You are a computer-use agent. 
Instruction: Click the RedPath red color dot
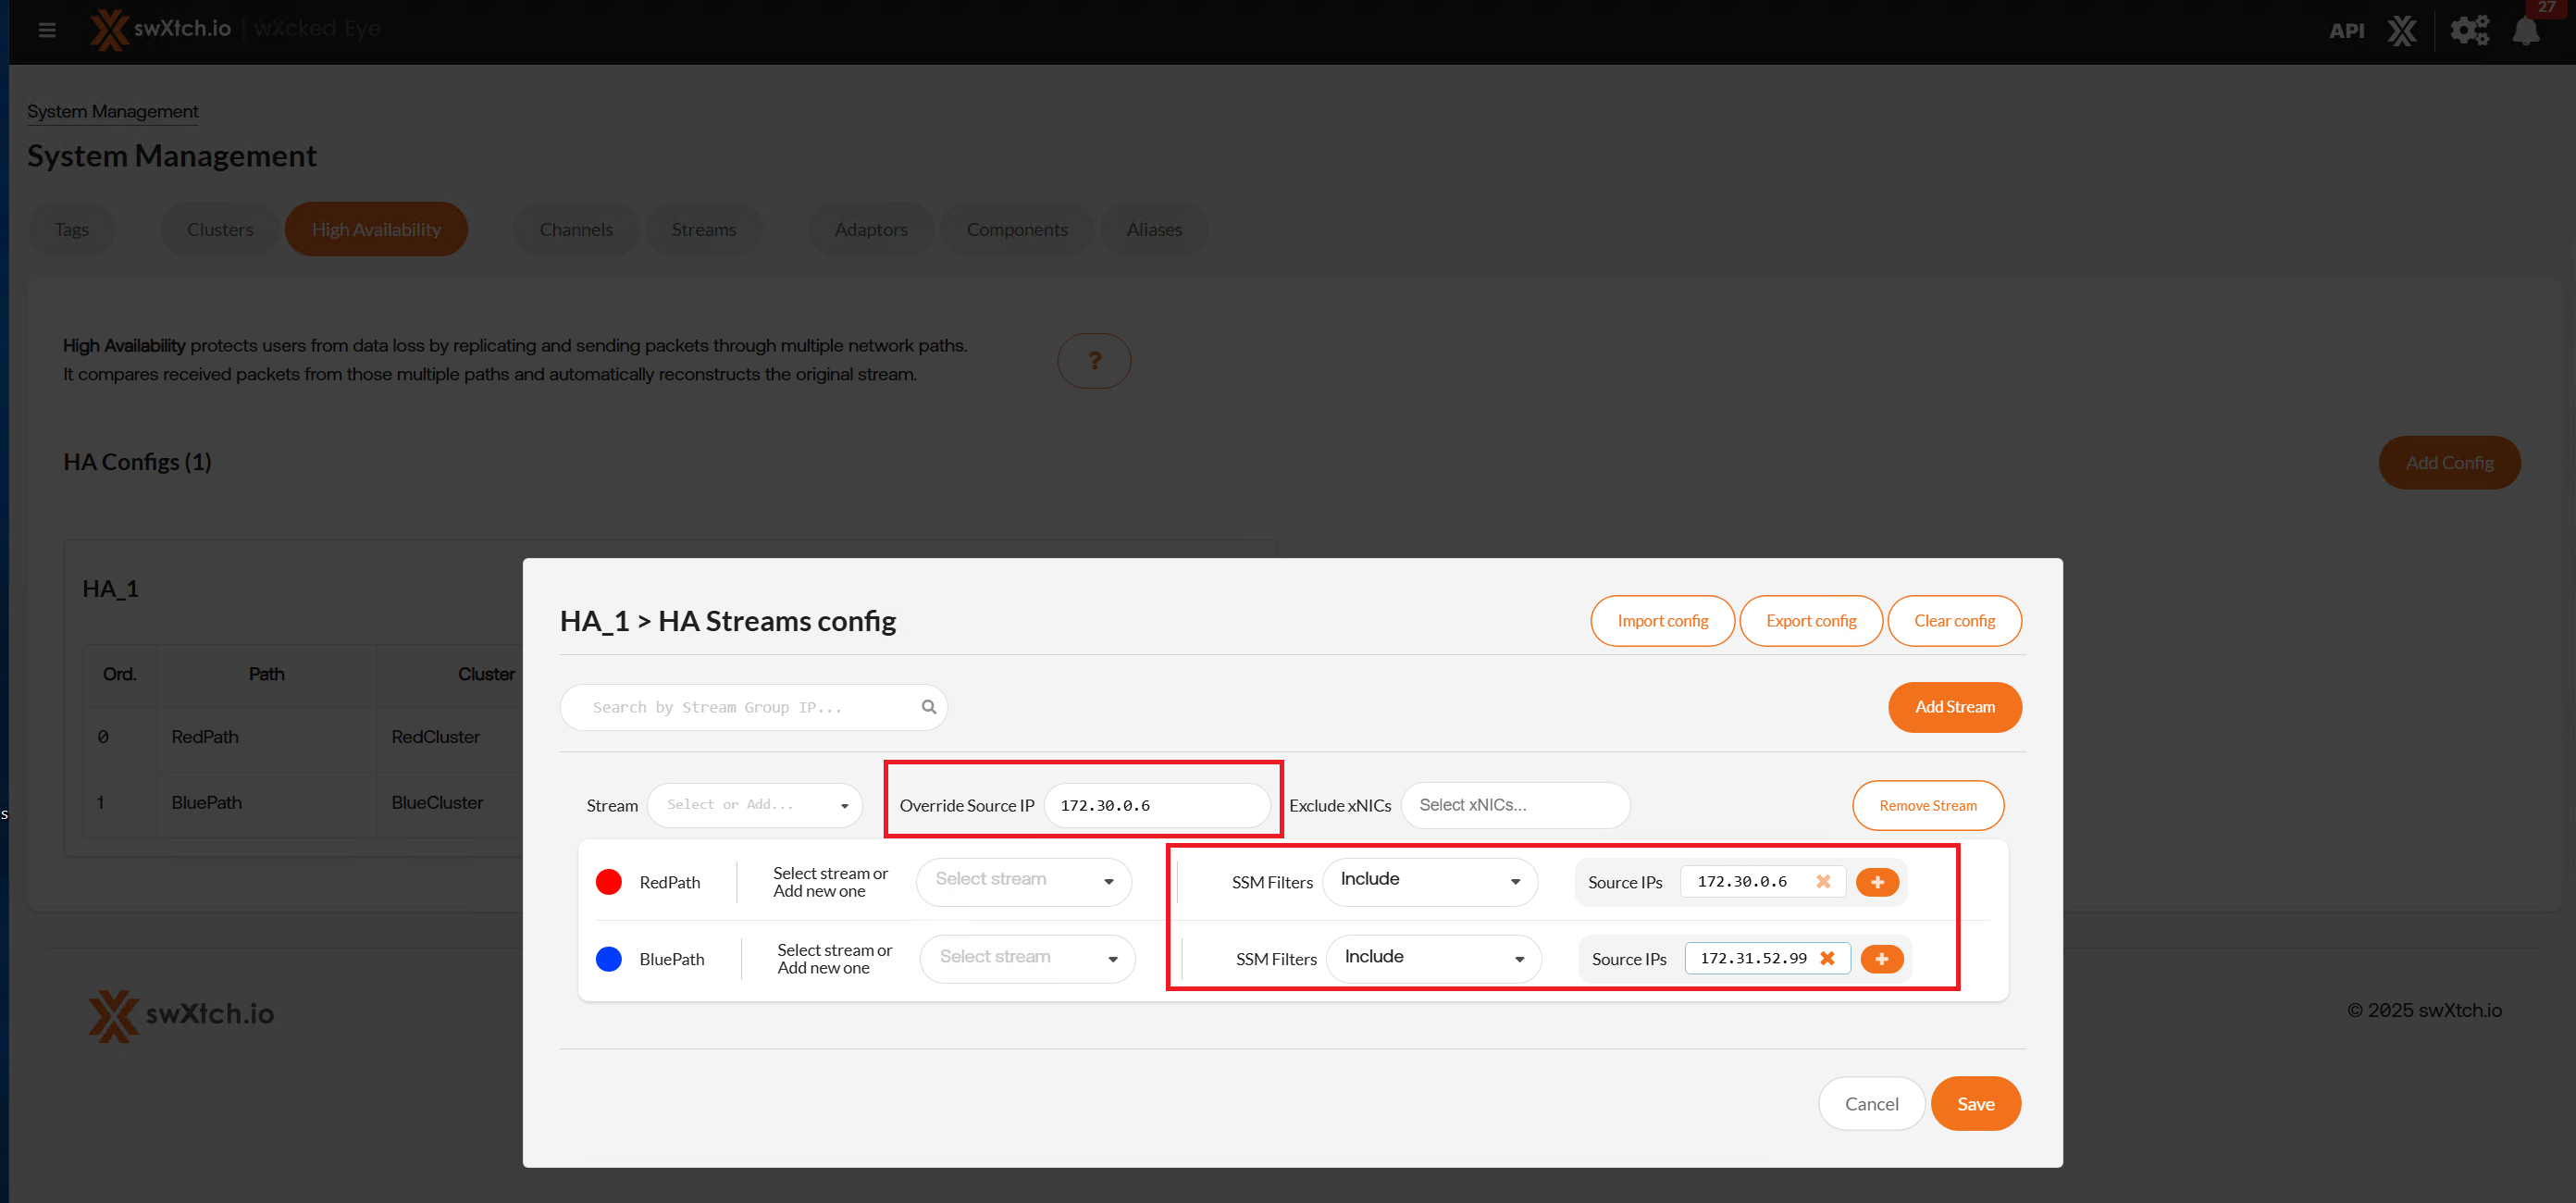608,881
